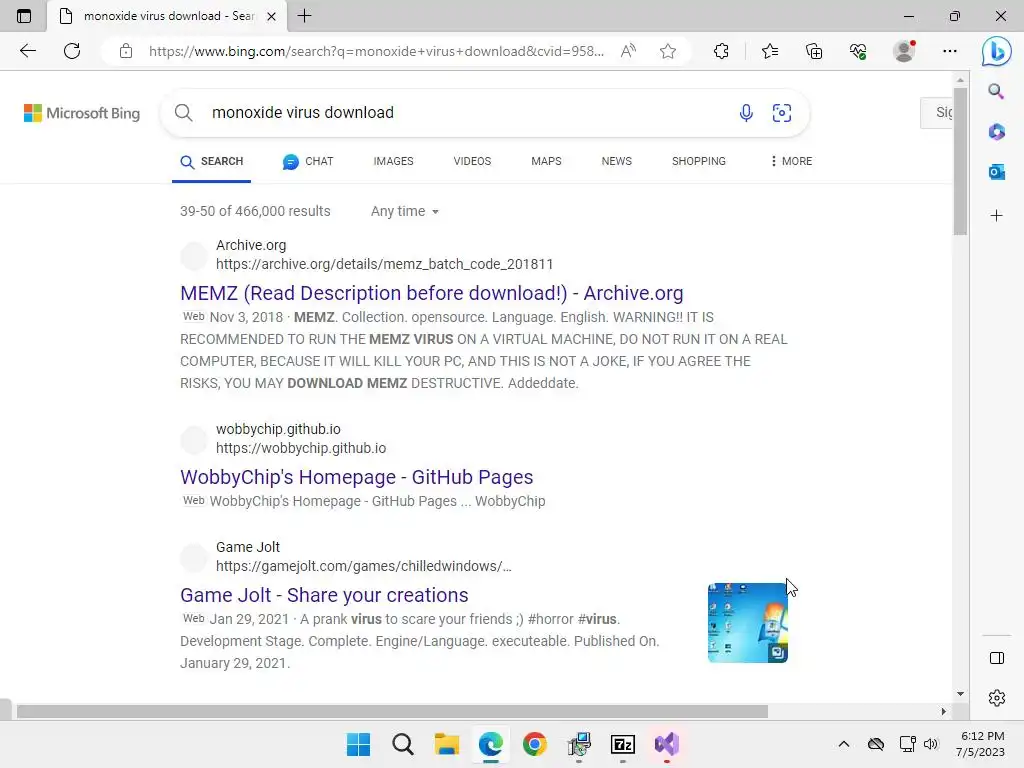Expand the MORE search categories menu
Viewport: 1024px width, 768px height.
[x=791, y=161]
